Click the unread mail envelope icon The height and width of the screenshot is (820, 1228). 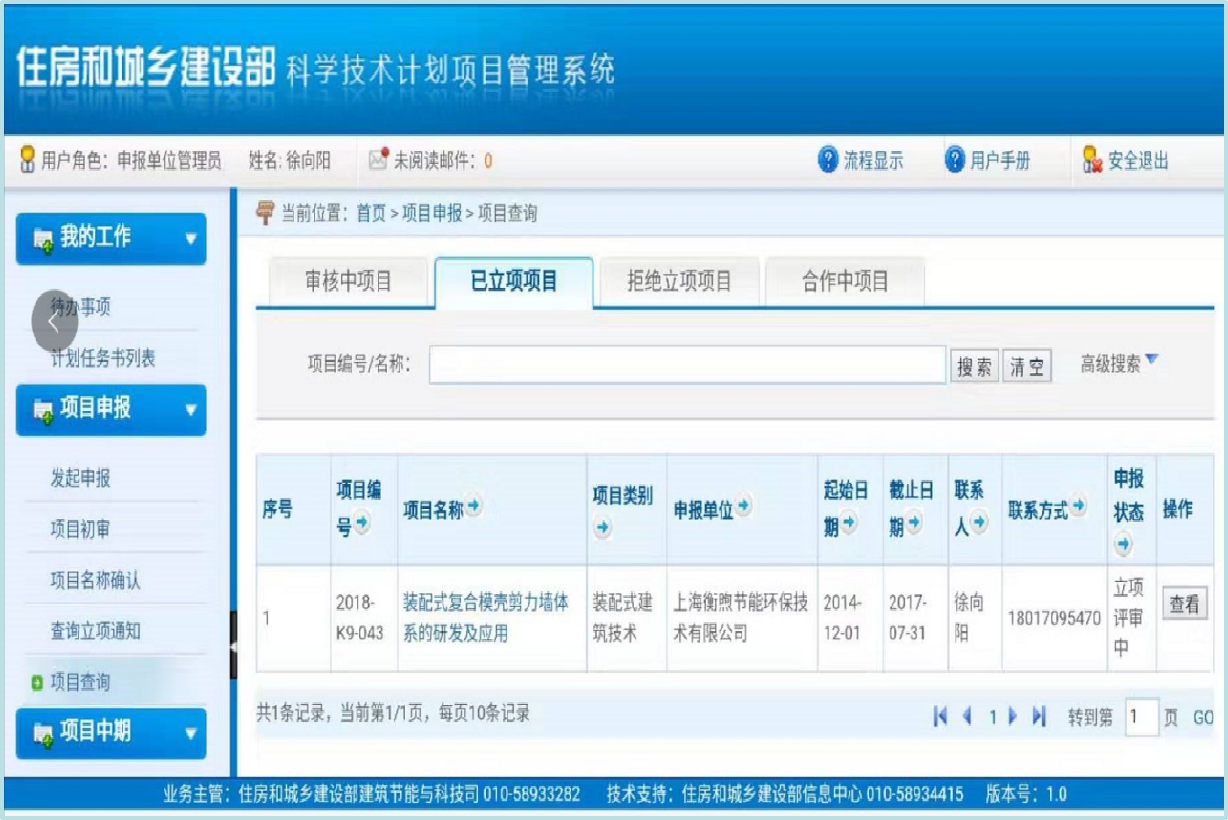[377, 160]
